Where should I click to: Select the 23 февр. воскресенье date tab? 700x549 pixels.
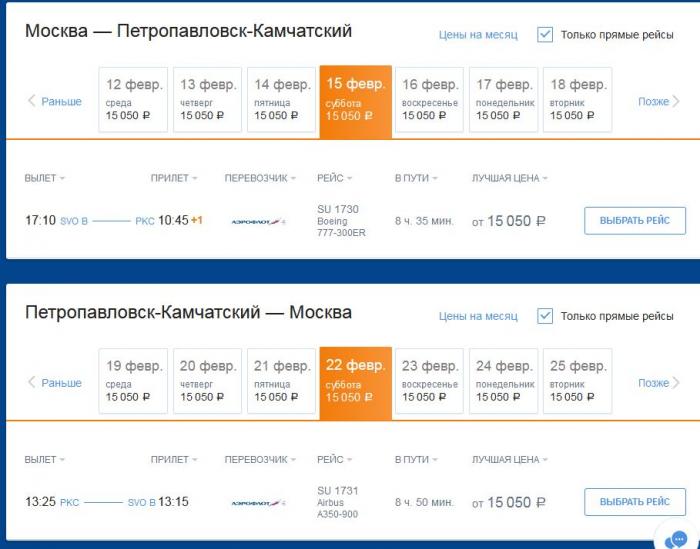click(429, 381)
